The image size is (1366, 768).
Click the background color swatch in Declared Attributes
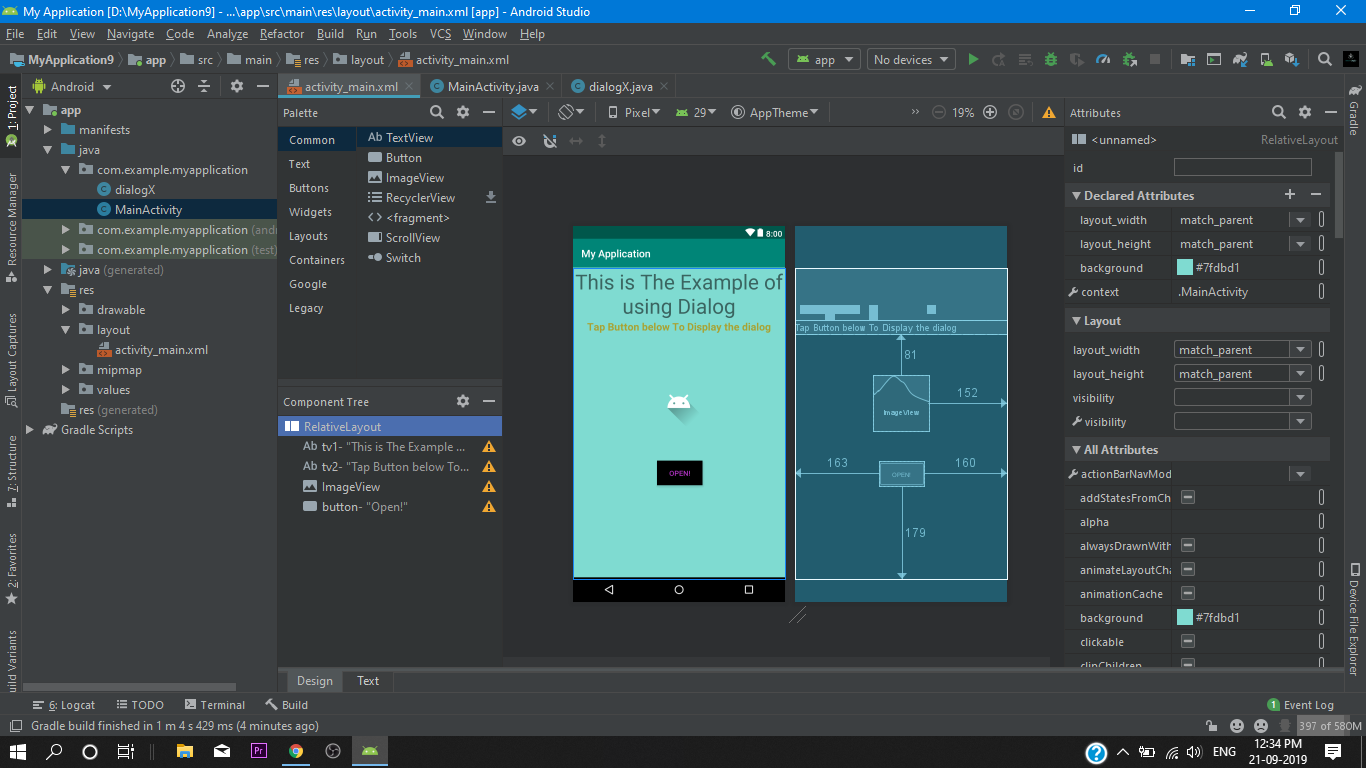[1185, 268]
